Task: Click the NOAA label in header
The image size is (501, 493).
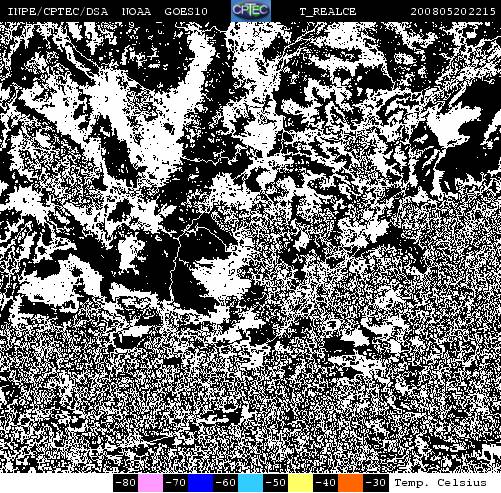Action: pos(136,12)
